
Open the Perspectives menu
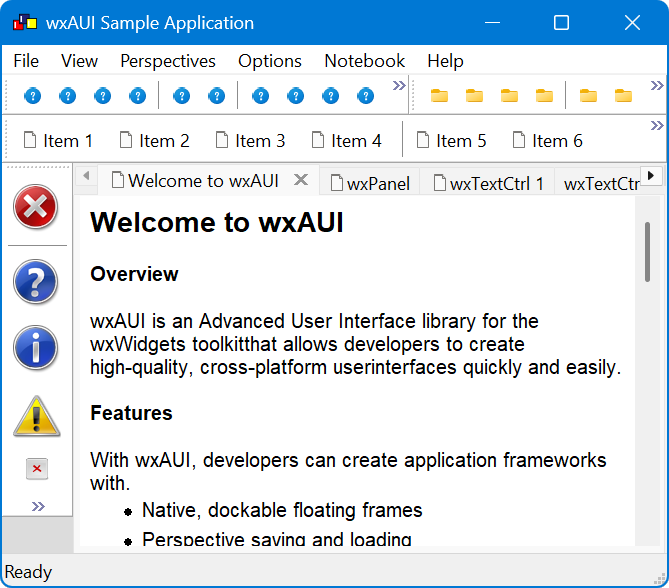click(168, 61)
